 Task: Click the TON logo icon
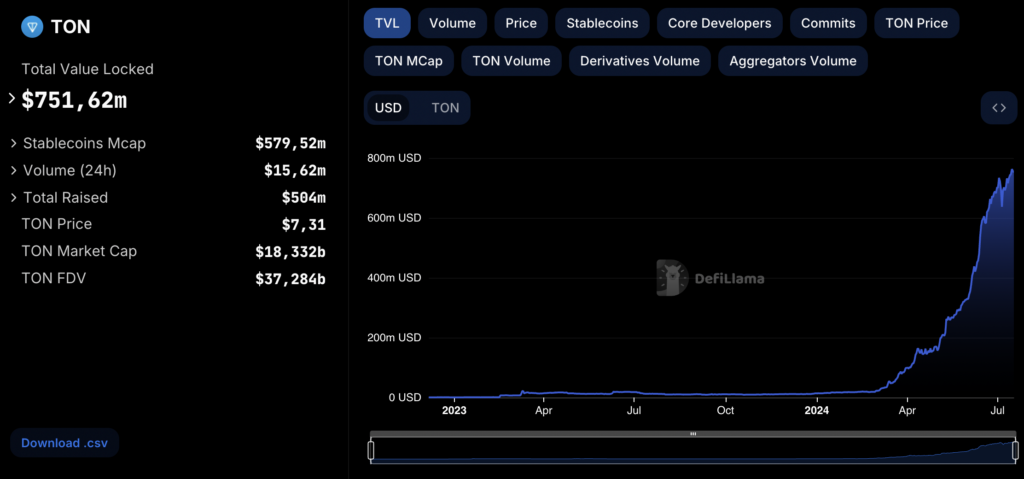(x=32, y=27)
